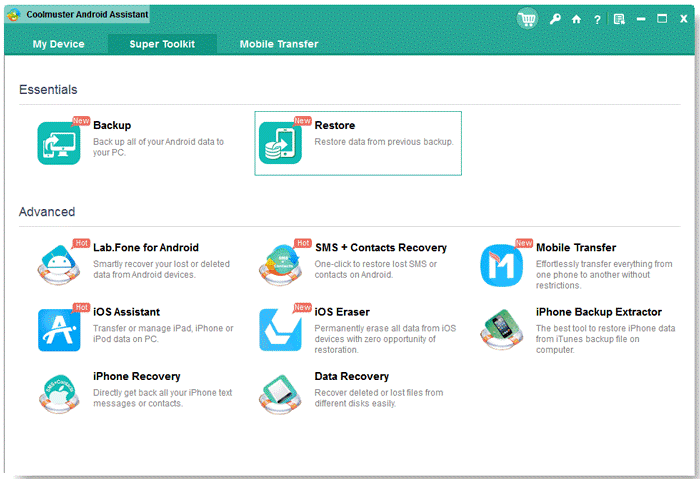
Task: Open the iOS Assistant icon
Action: (x=59, y=329)
